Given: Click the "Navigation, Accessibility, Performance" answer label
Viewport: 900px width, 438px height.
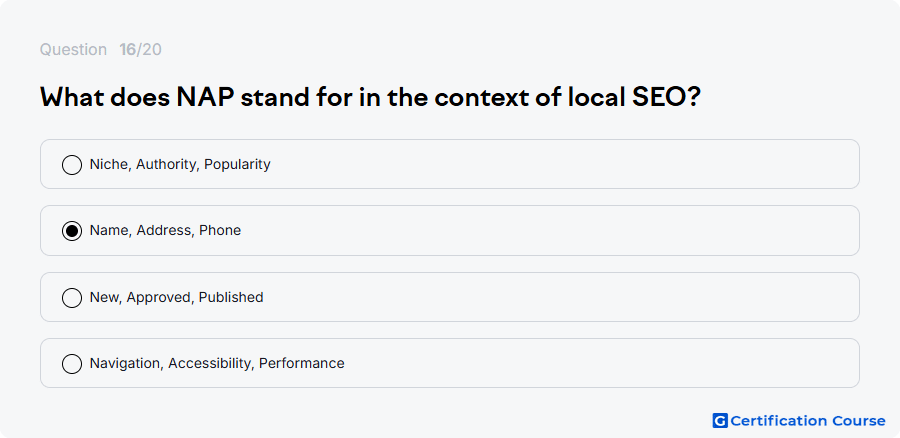Looking at the screenshot, I should (217, 363).
